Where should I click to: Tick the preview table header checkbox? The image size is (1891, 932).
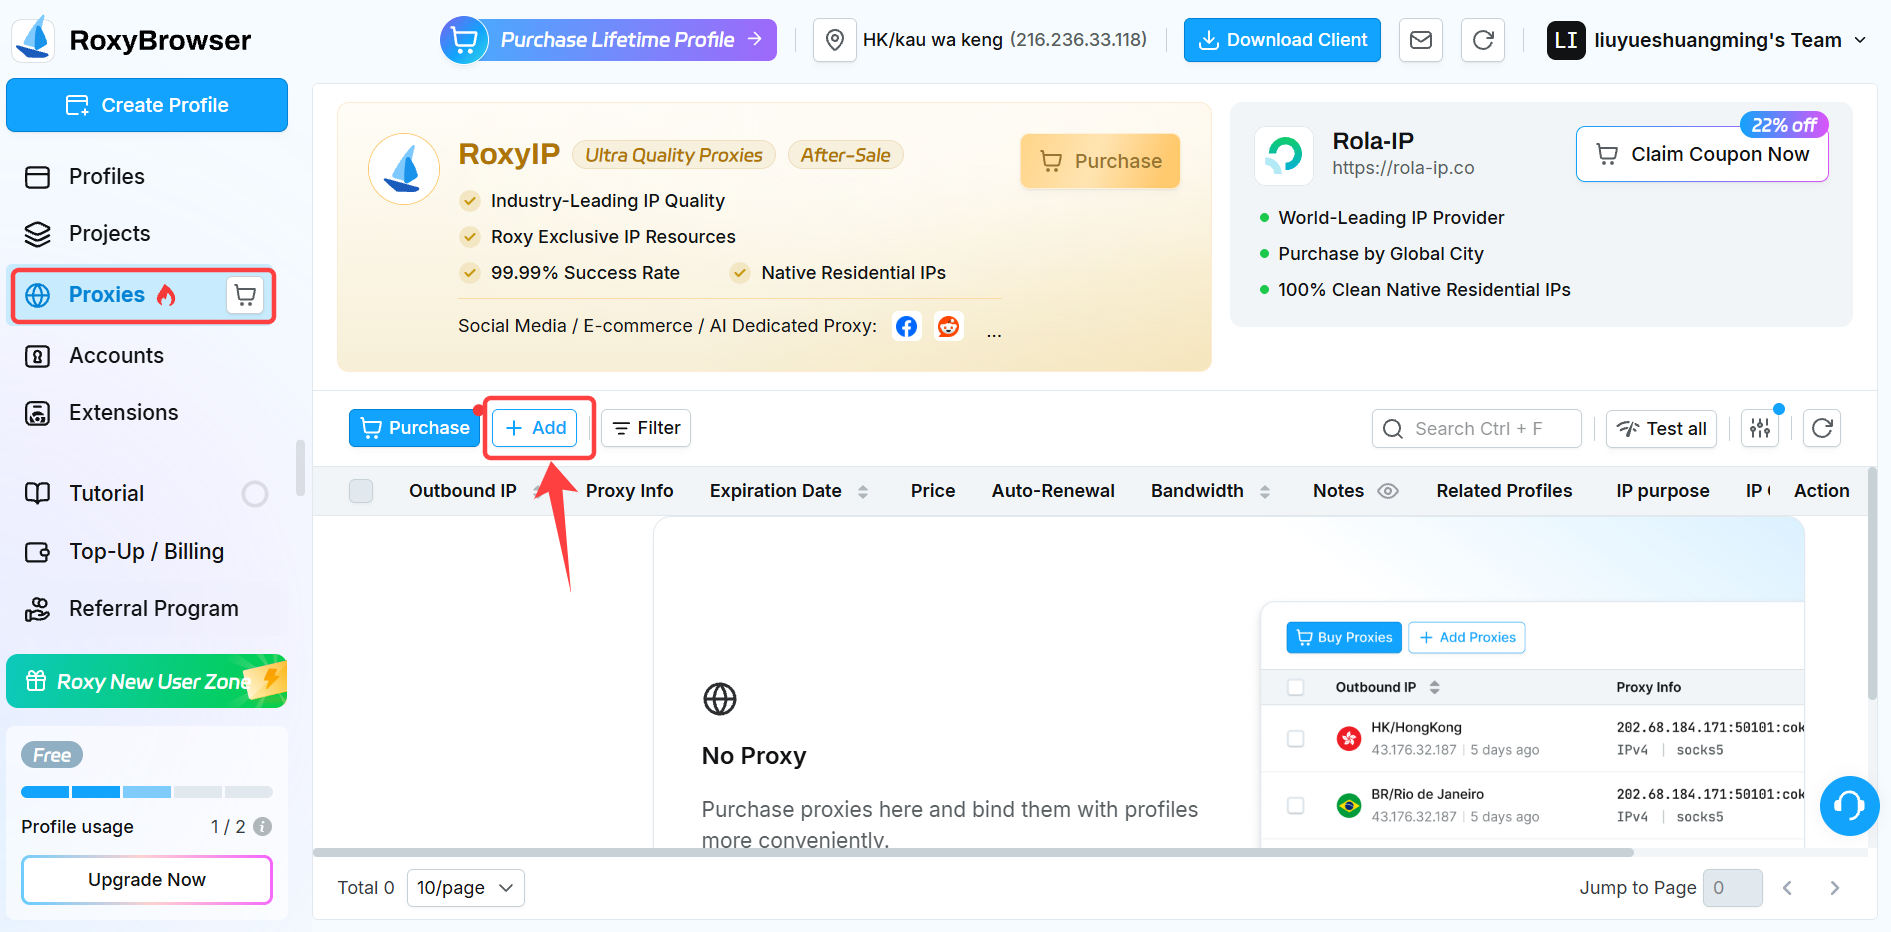pyautogui.click(x=1295, y=687)
